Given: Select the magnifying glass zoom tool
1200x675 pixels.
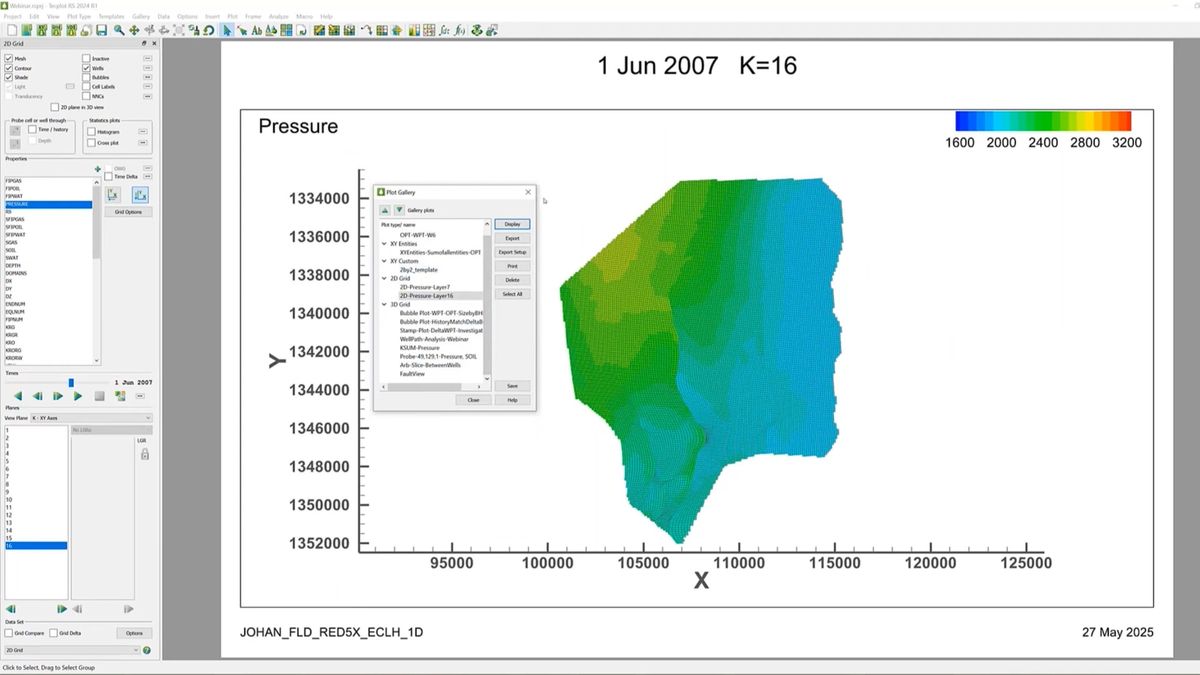Looking at the screenshot, I should 117,30.
